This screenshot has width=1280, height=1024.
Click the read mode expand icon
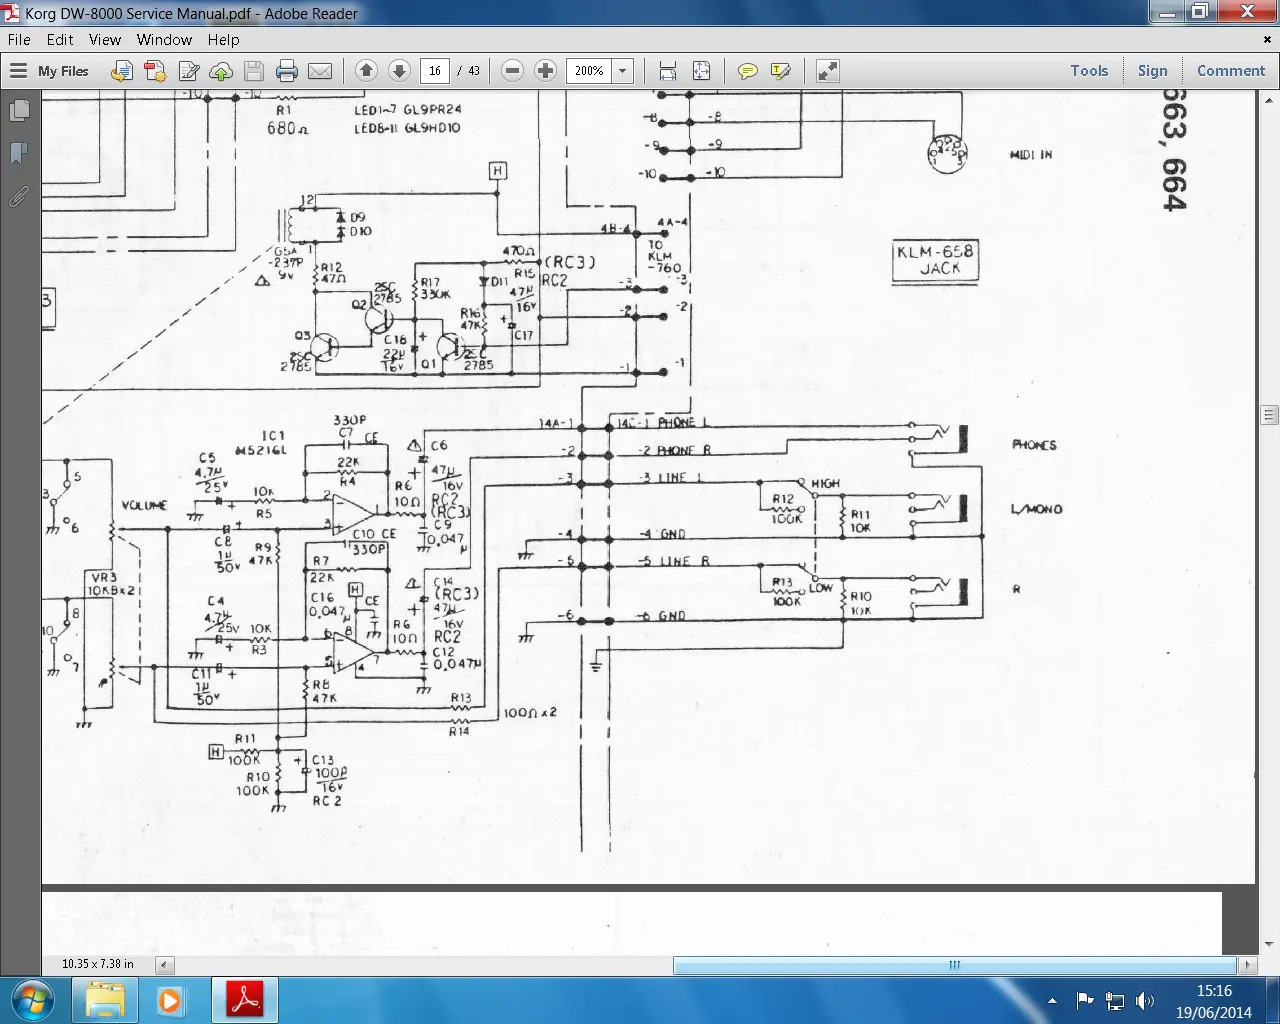tap(827, 71)
